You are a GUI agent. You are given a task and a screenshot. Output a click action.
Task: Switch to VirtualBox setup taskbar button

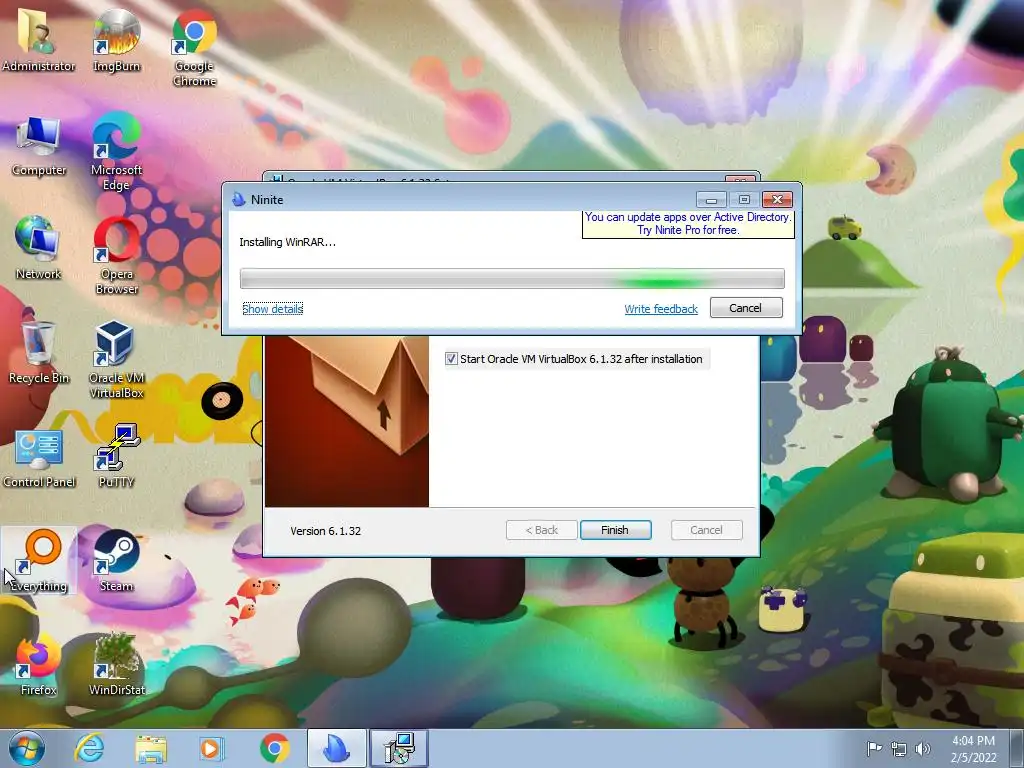399,748
